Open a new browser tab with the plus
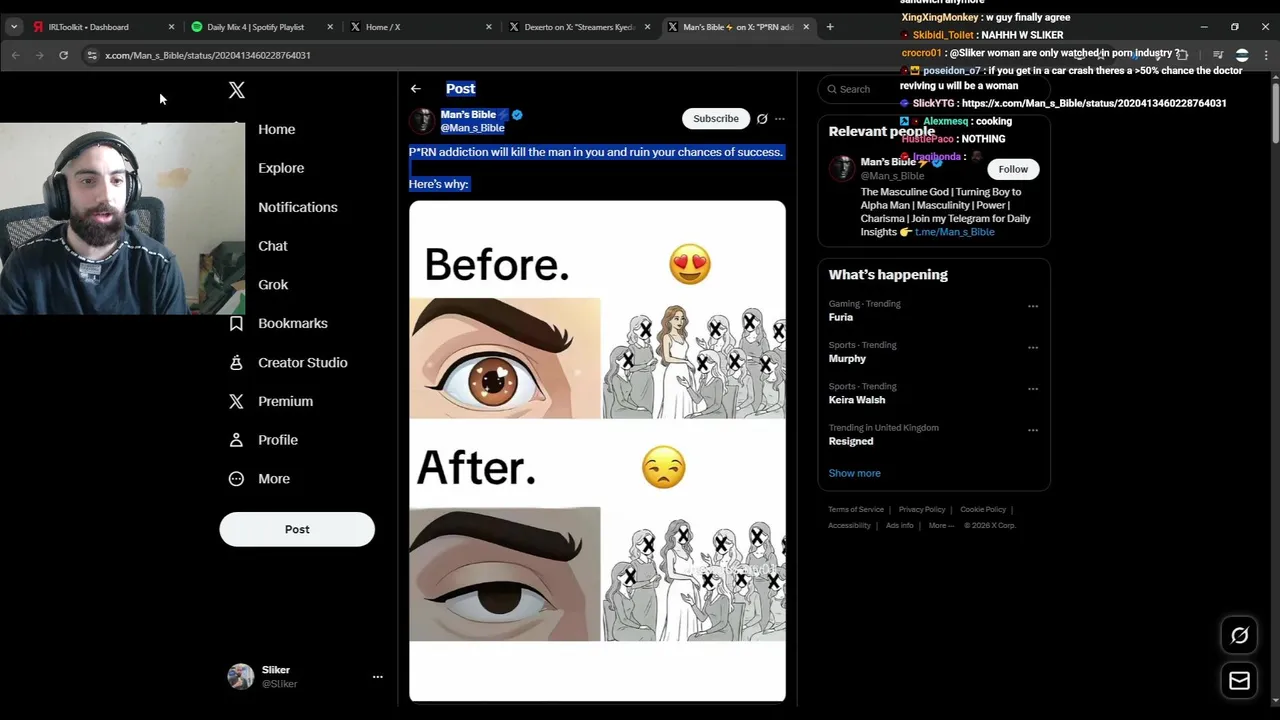Image resolution: width=1280 pixels, height=720 pixels. click(x=830, y=27)
